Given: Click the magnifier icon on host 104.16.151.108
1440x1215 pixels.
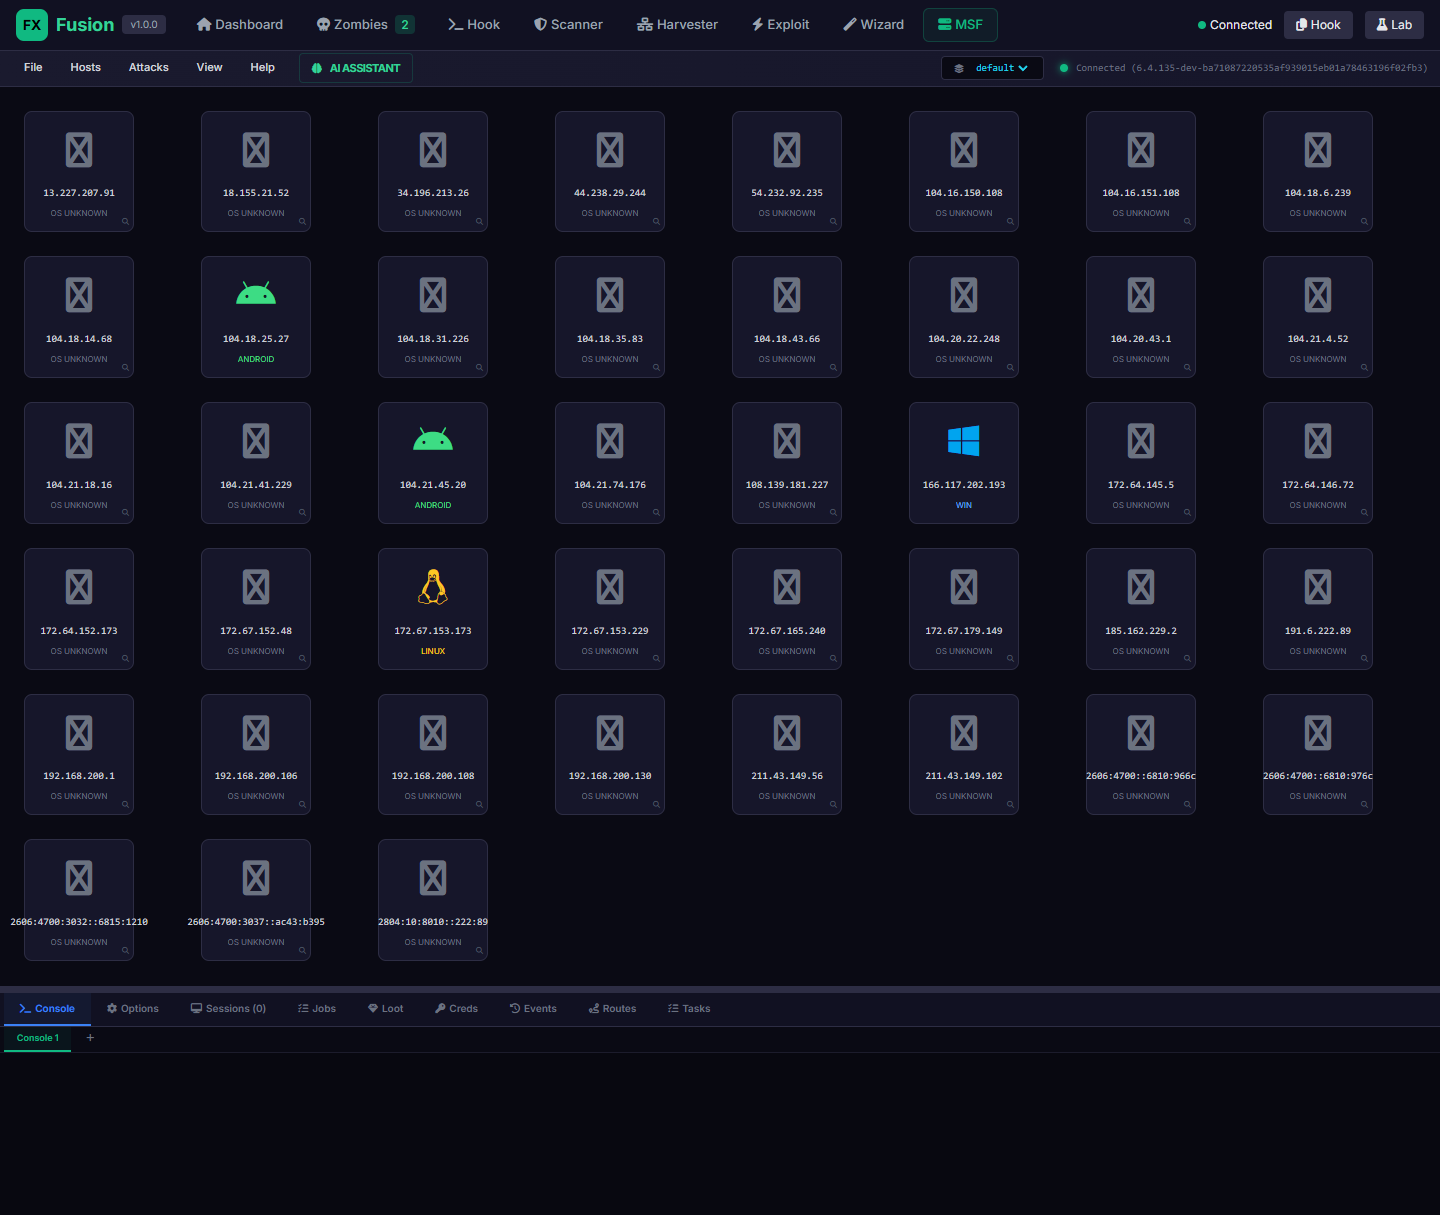Looking at the screenshot, I should point(1187,222).
